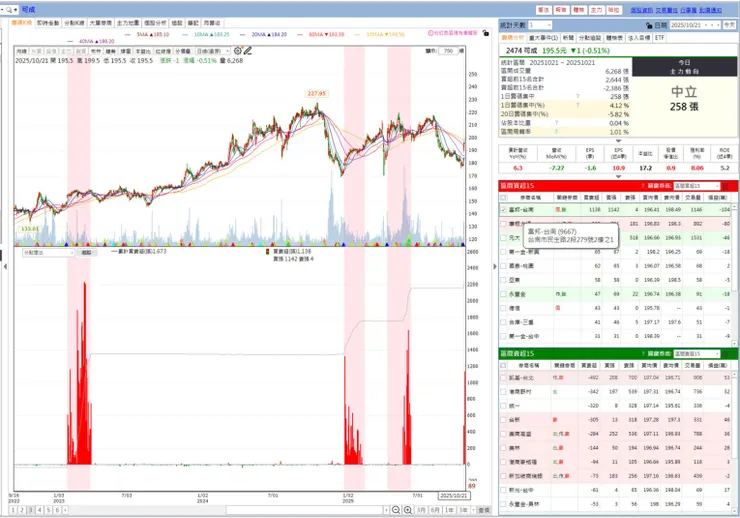Click help icon next to 區間周轉率
Viewport: 740px width, 518px height.
point(556,132)
